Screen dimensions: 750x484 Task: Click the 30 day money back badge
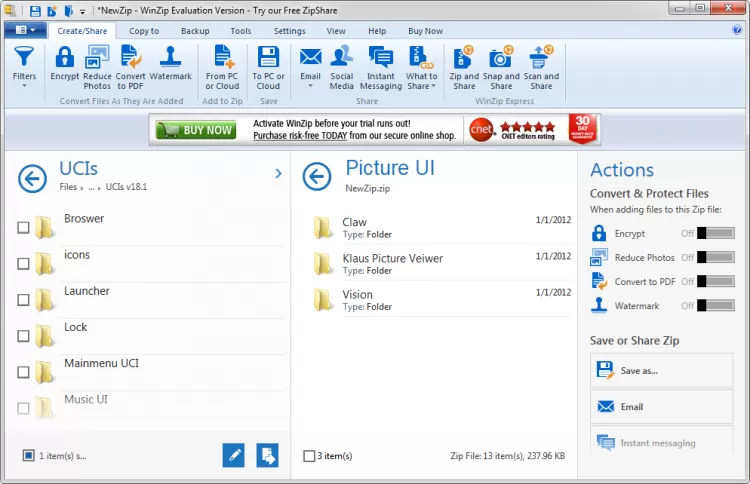pos(583,128)
